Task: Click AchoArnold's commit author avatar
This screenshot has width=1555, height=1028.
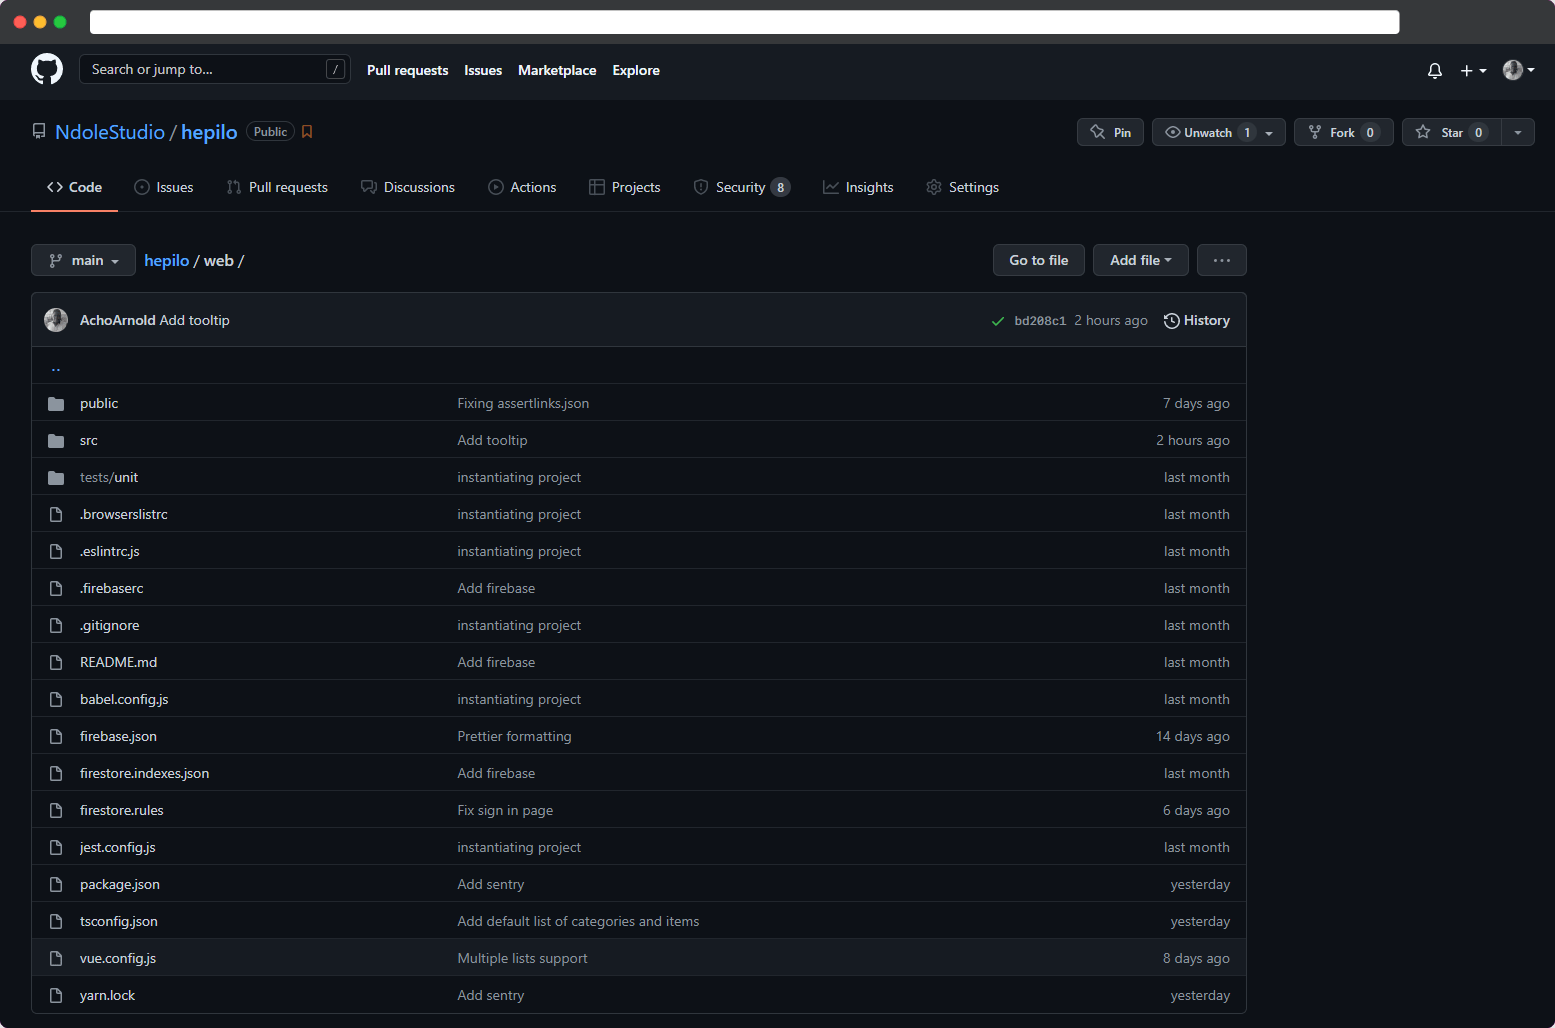Action: tap(56, 320)
